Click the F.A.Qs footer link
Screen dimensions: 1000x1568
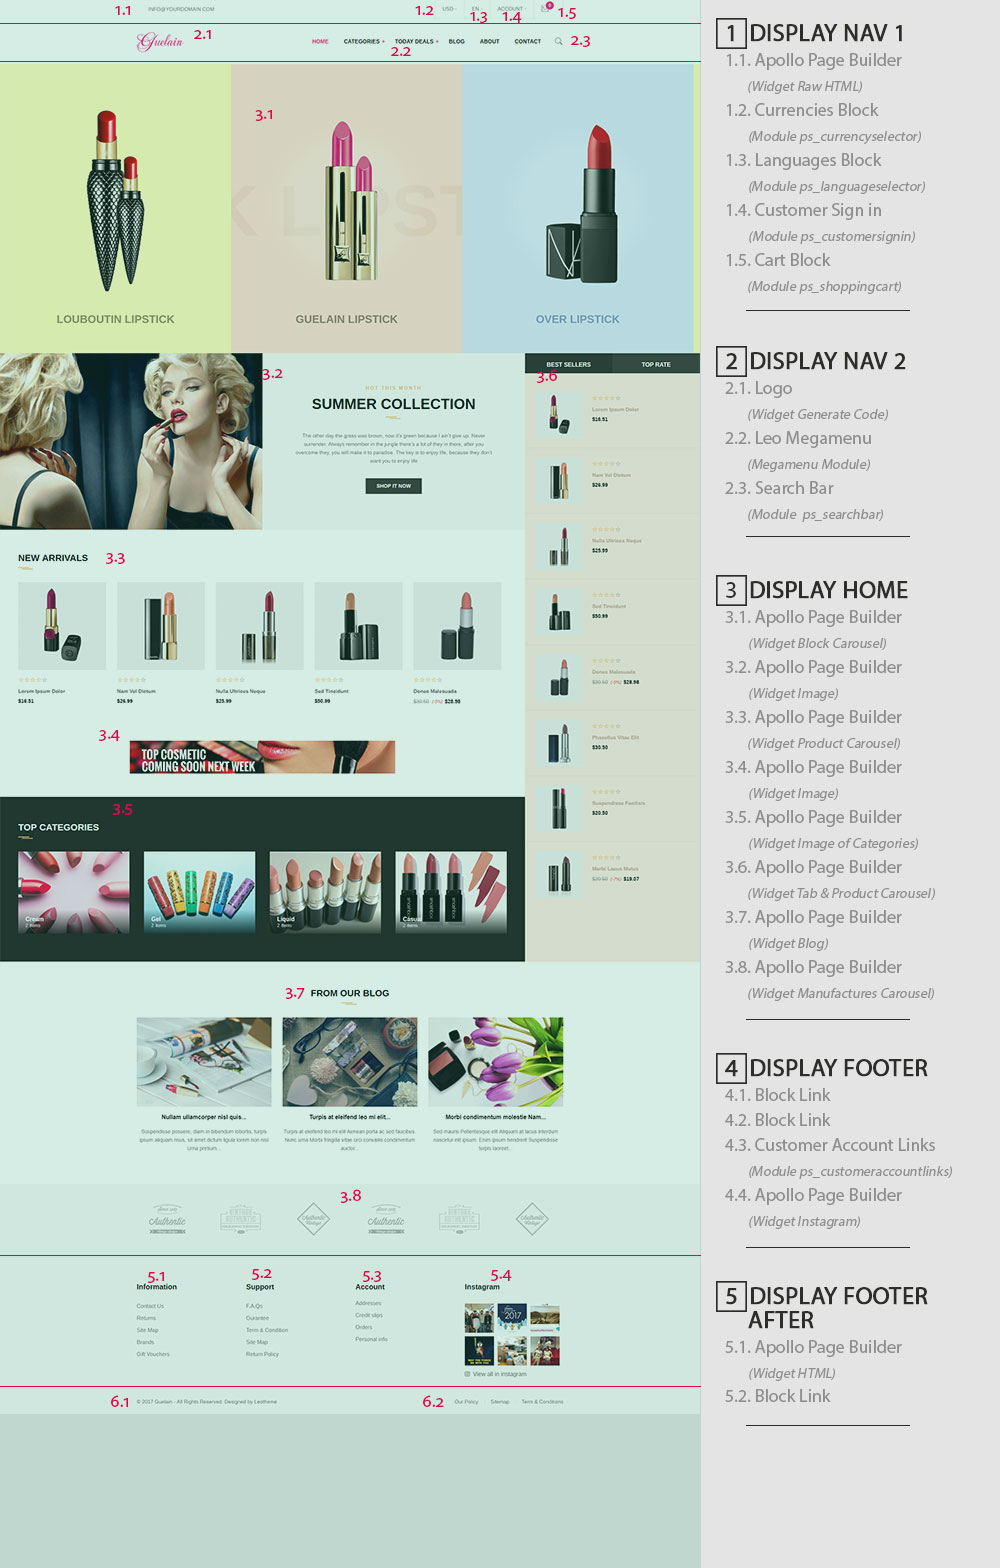tap(254, 1306)
